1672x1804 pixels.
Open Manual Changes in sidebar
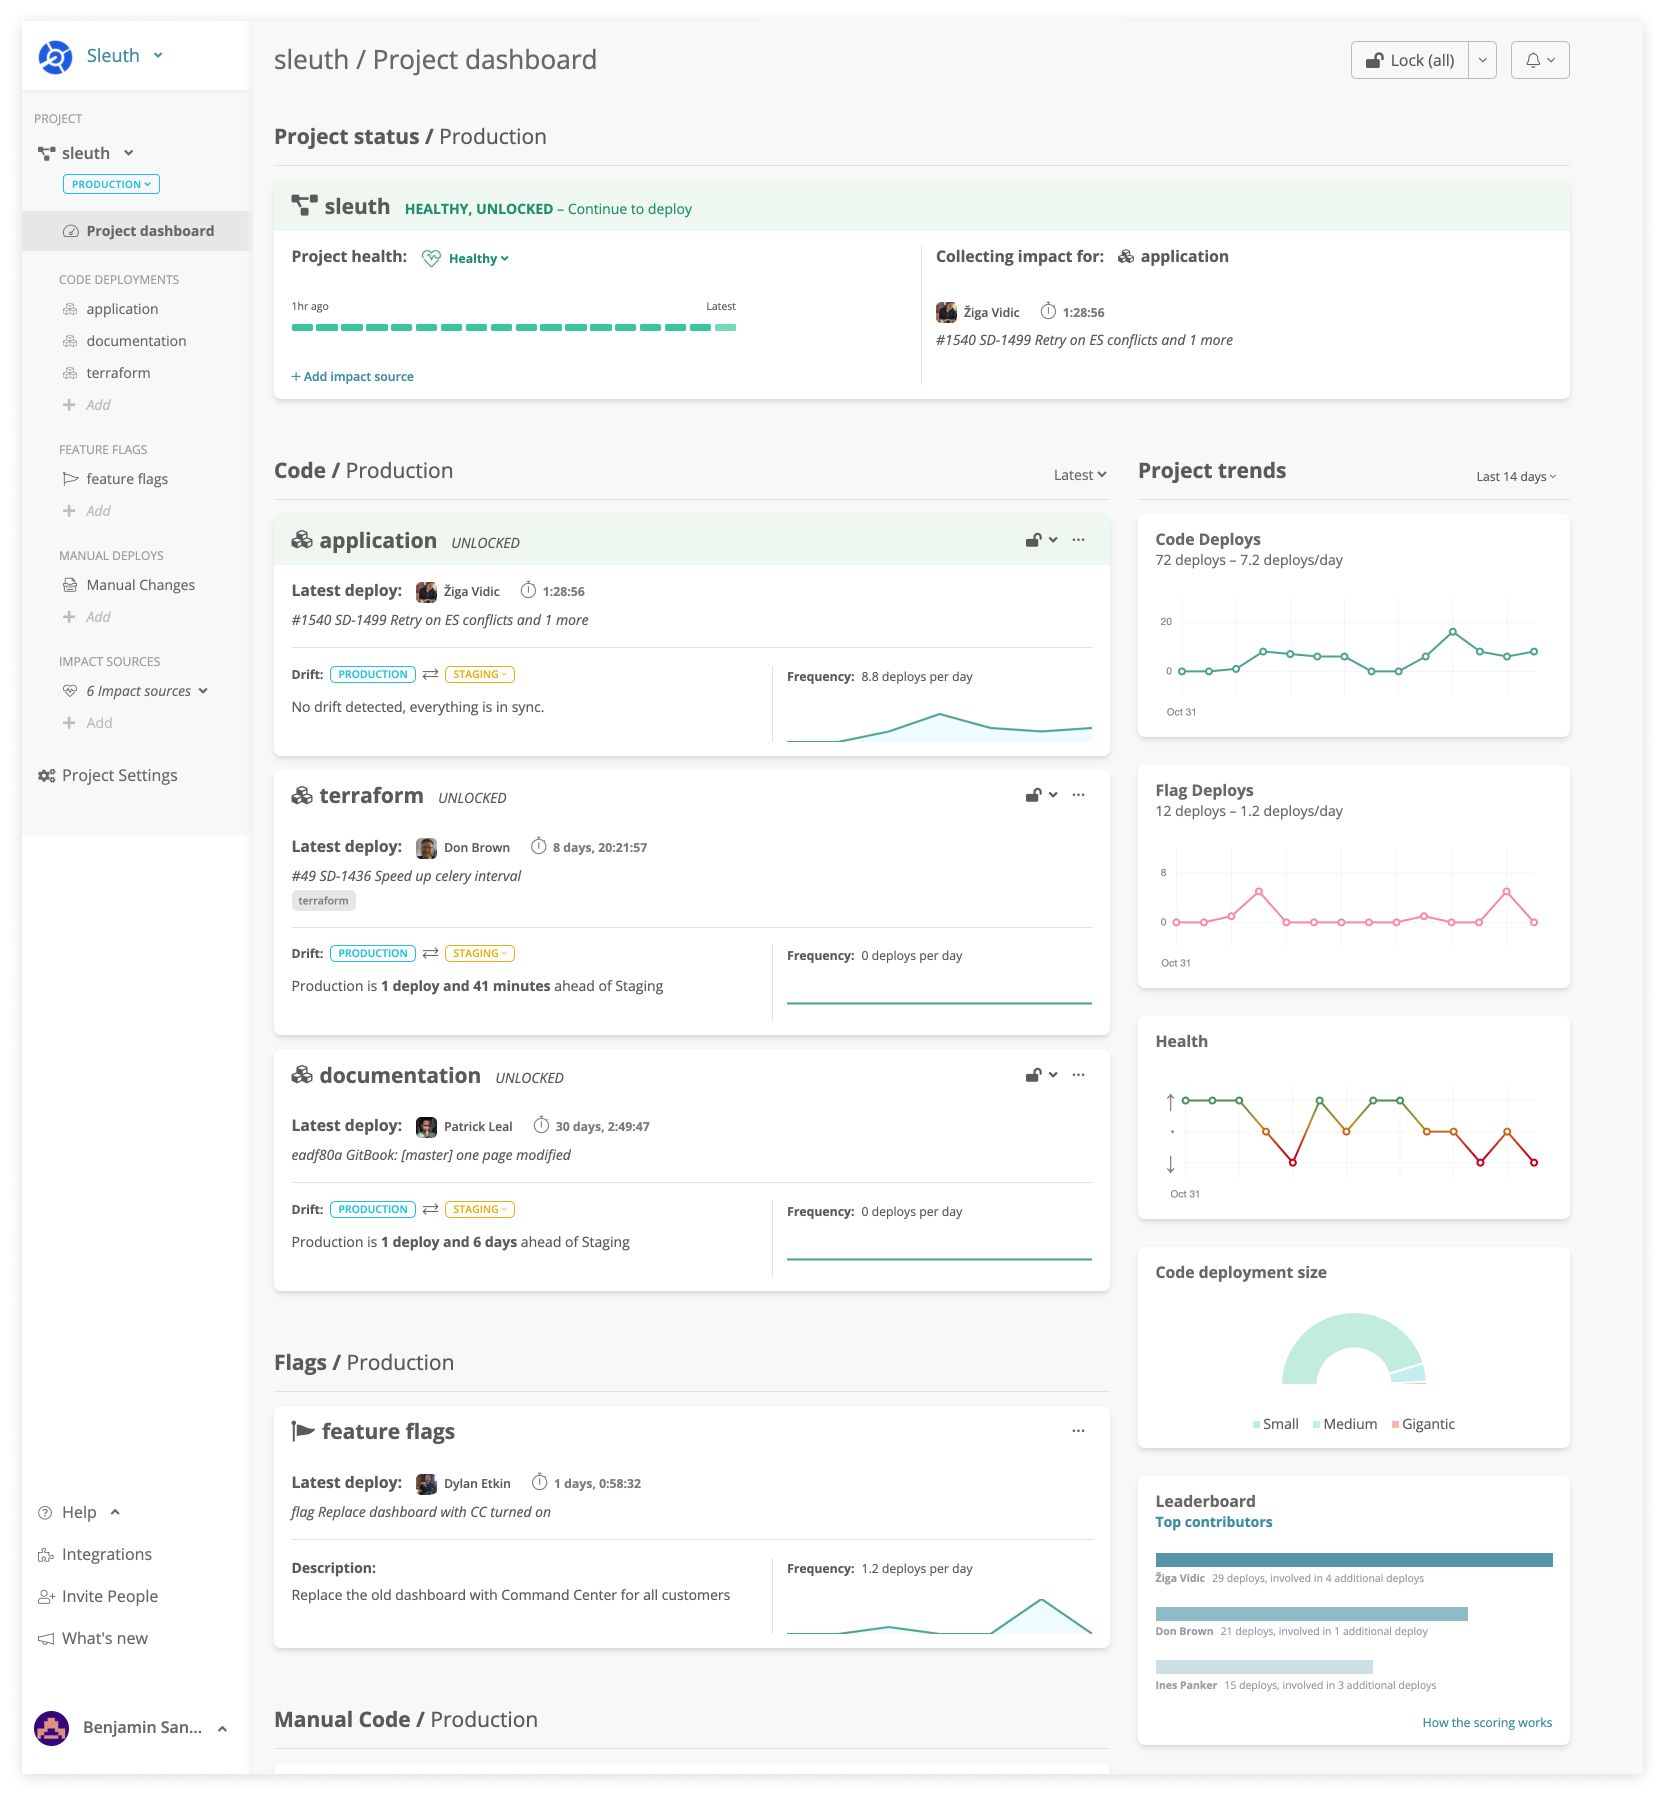140,585
